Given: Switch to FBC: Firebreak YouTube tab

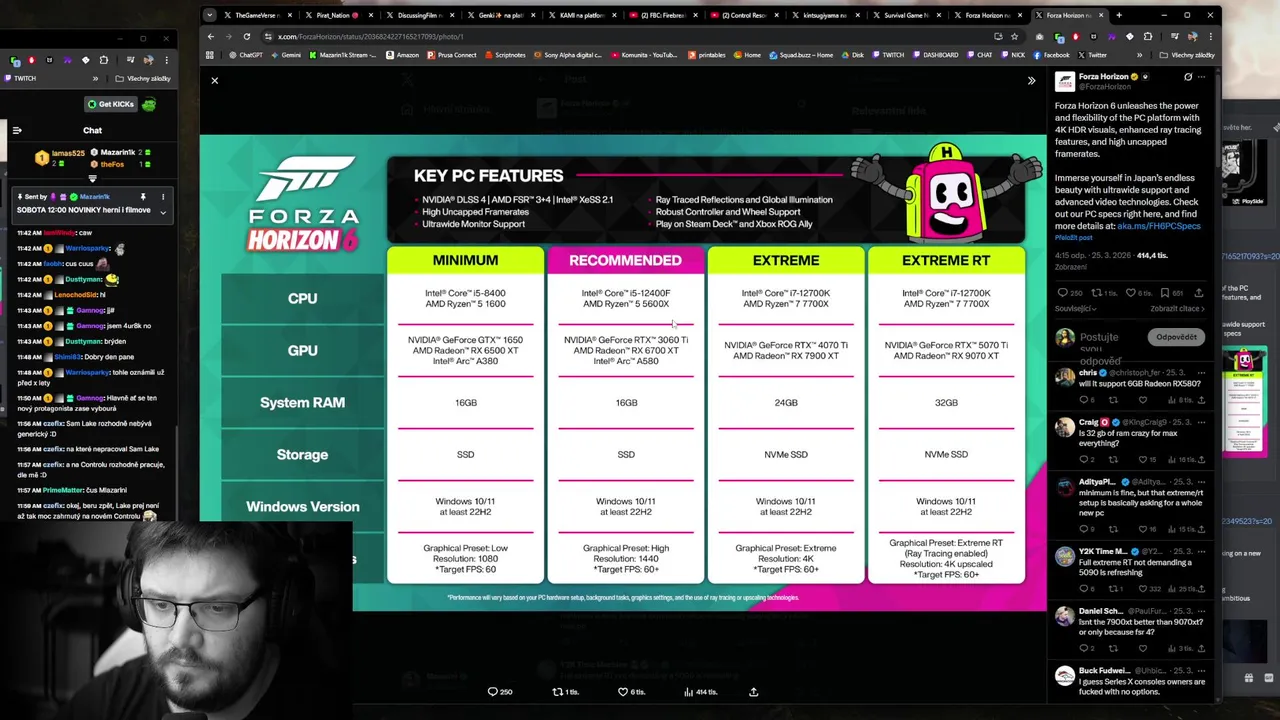Looking at the screenshot, I should pyautogui.click(x=662, y=15).
